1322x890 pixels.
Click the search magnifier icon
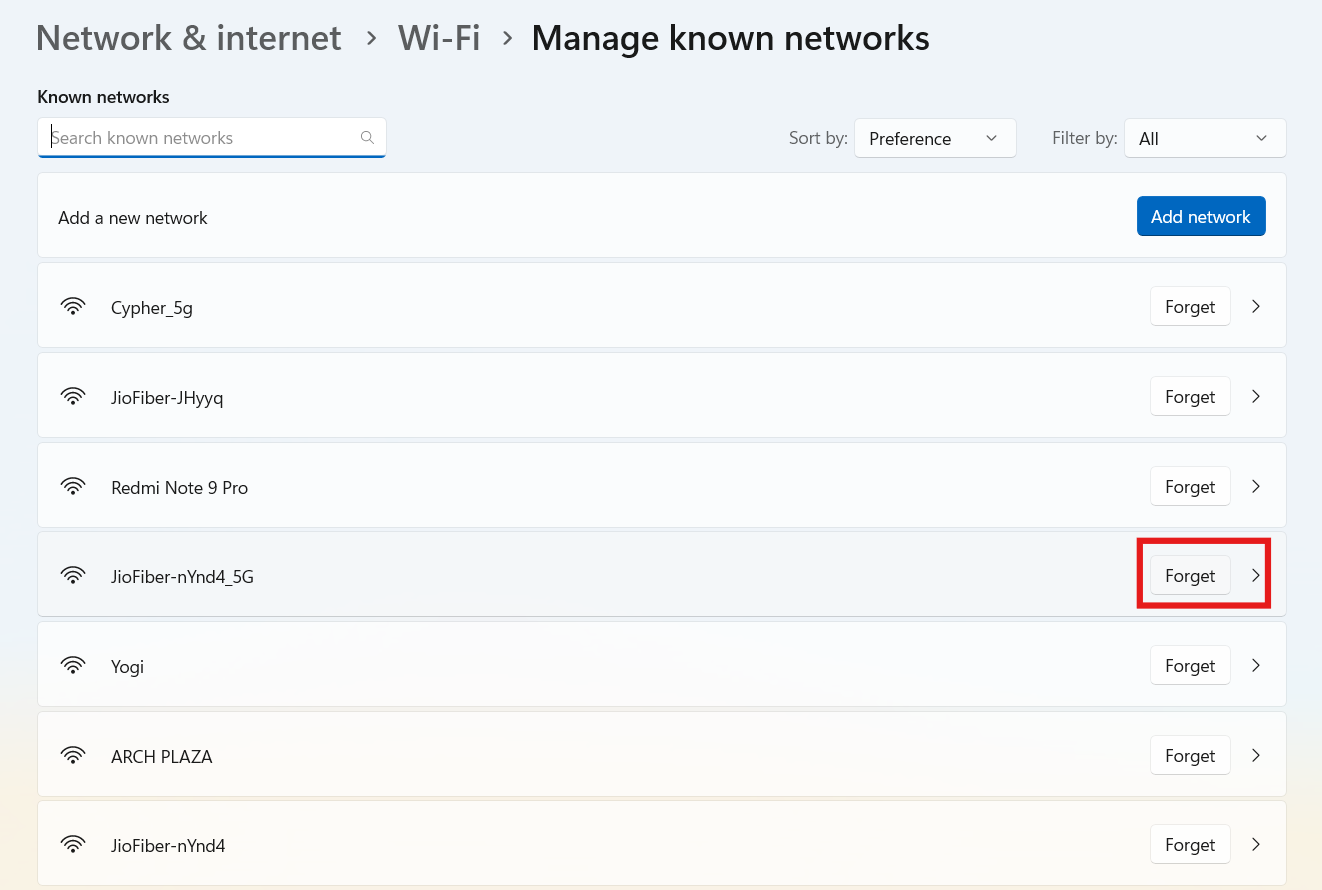pyautogui.click(x=366, y=137)
